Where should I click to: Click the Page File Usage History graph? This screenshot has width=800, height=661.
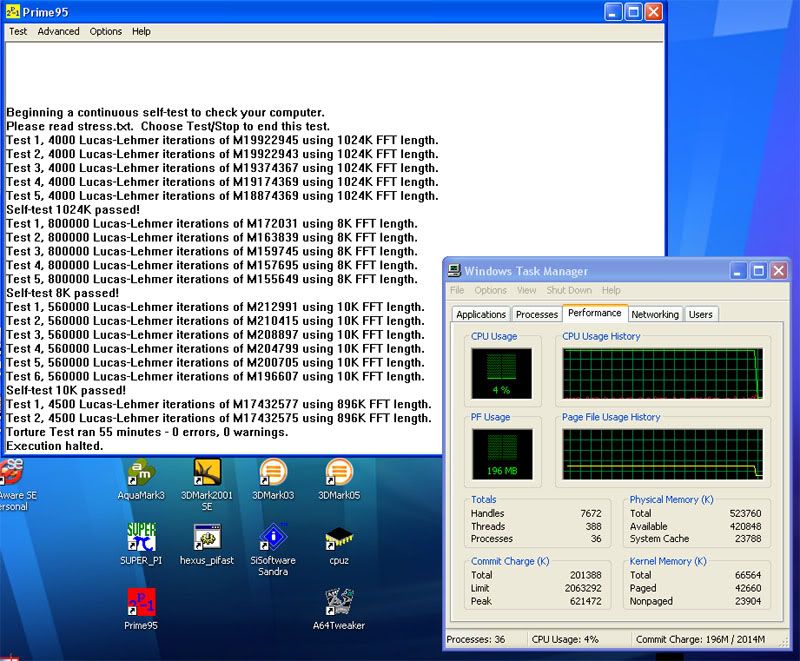coord(662,454)
